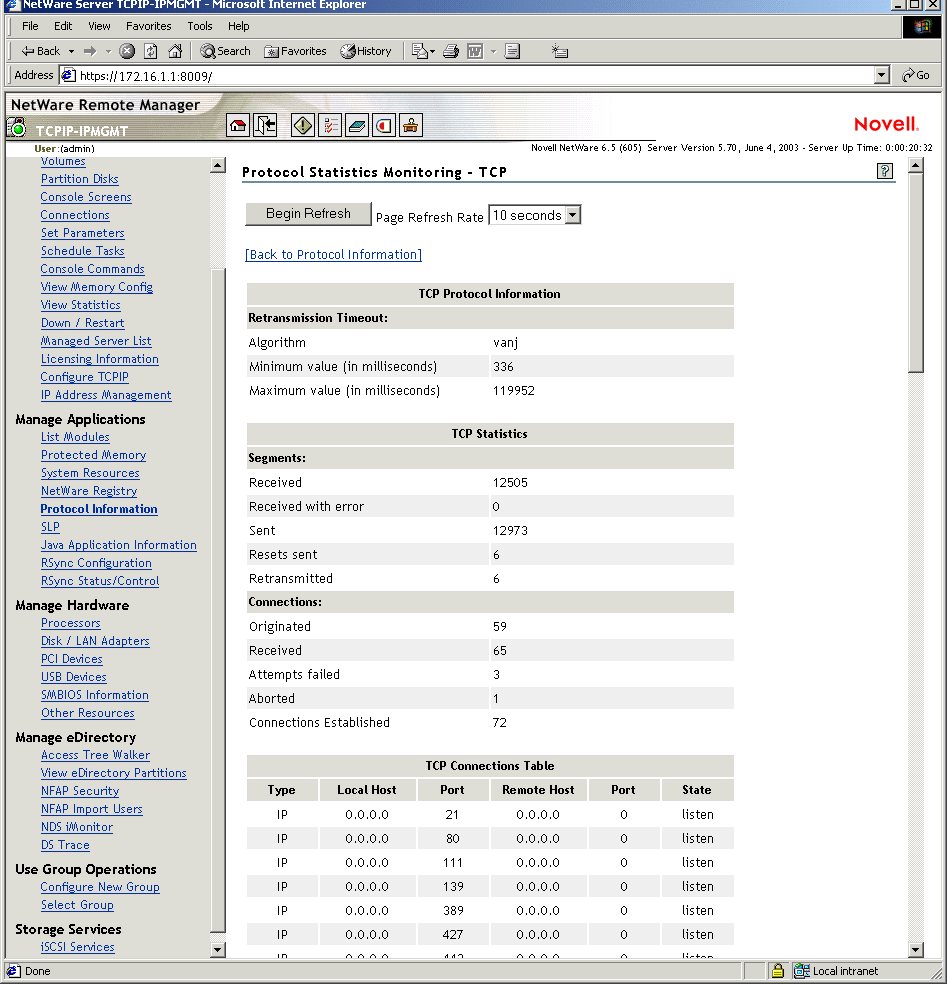This screenshot has height=984, width=947.
Task: Click the main page vertical scrollbar down arrow
Action: coord(915,949)
